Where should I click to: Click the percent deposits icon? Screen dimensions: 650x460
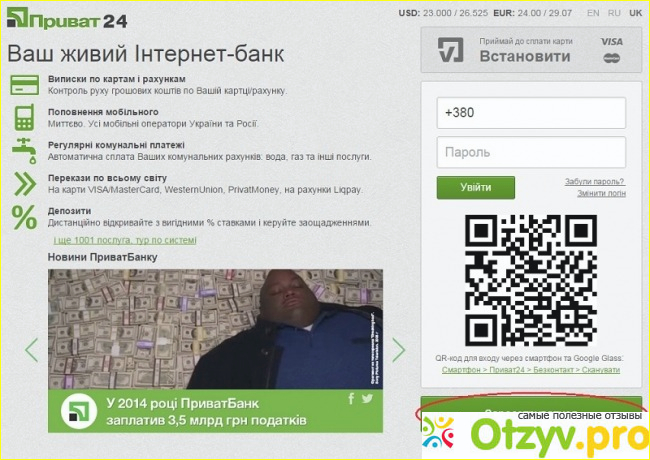(x=24, y=217)
